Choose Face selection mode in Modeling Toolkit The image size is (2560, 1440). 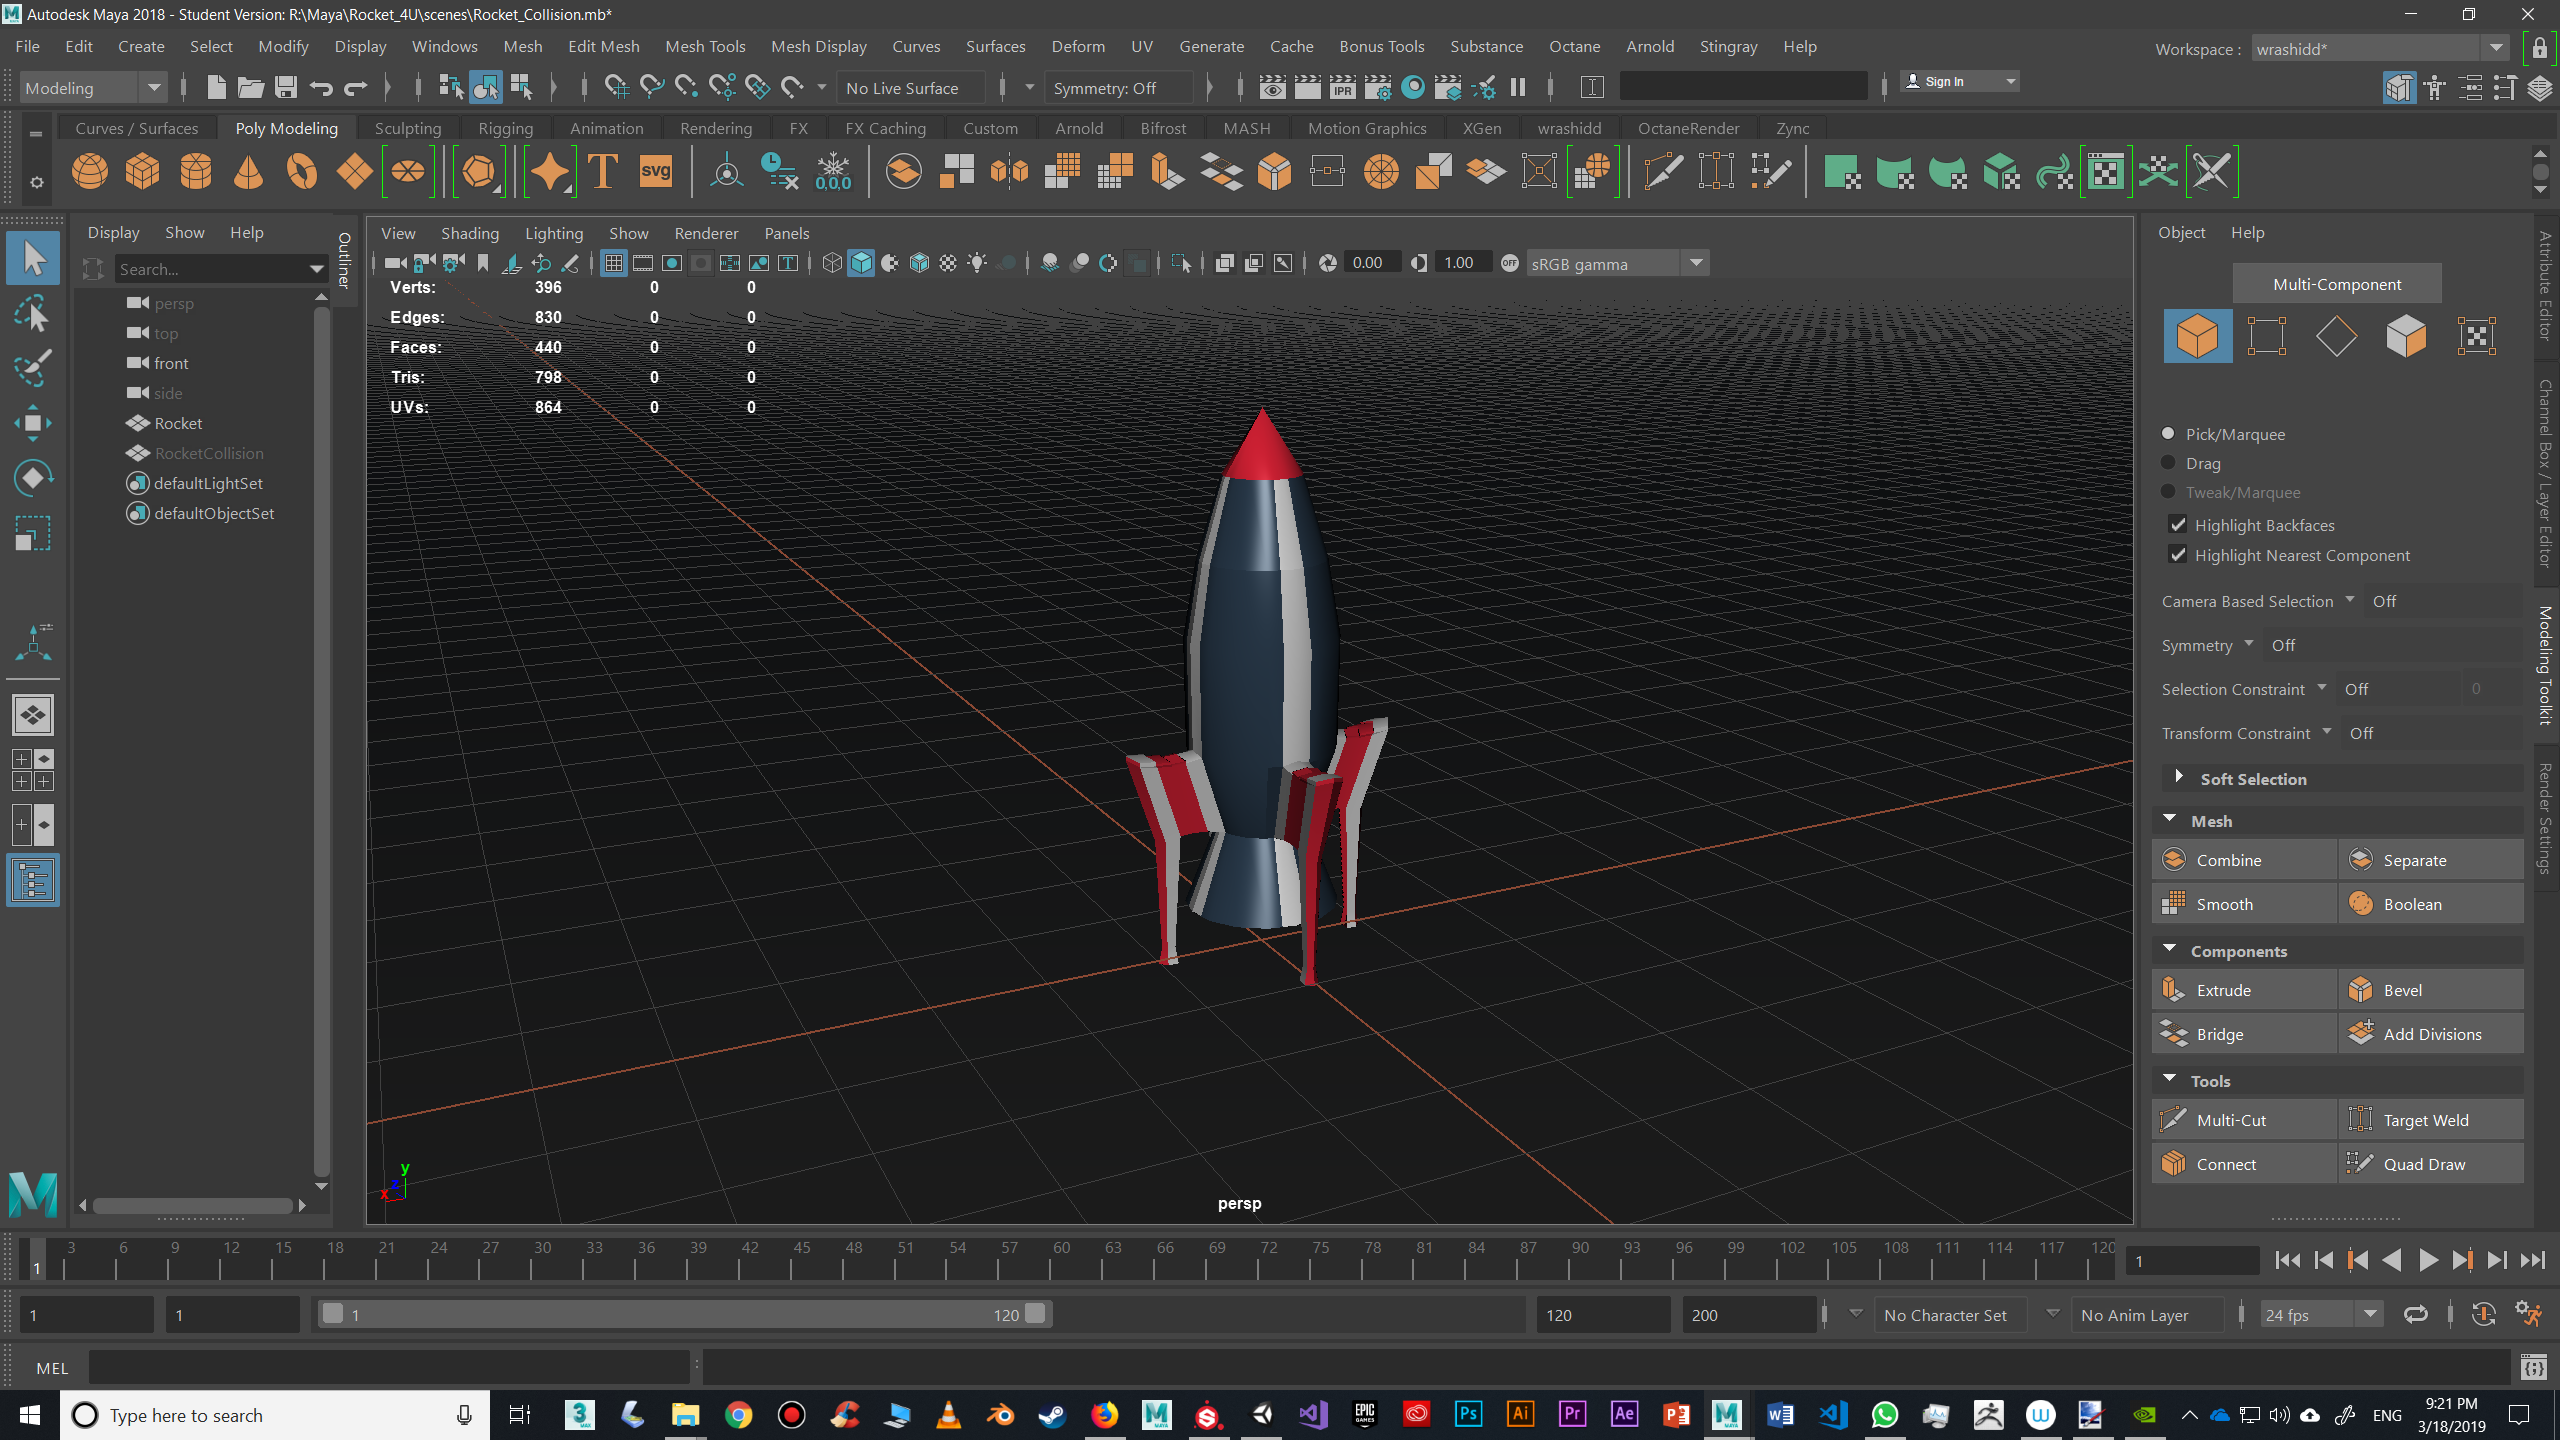pos(2406,336)
